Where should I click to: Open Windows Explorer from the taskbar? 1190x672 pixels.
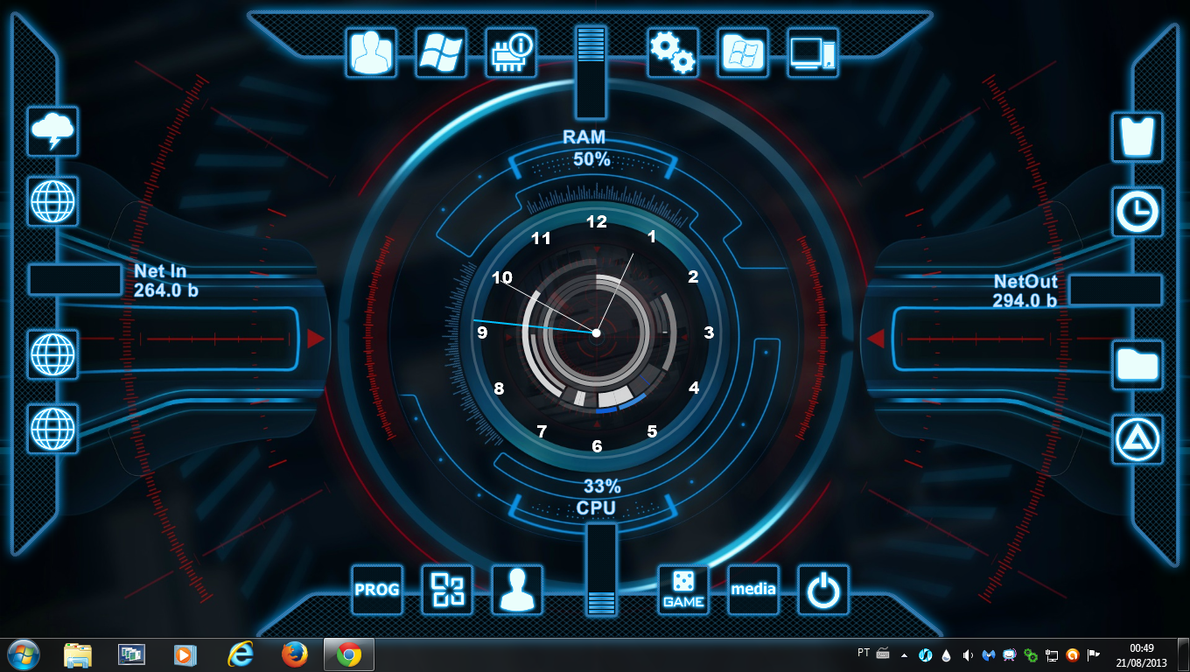77,655
